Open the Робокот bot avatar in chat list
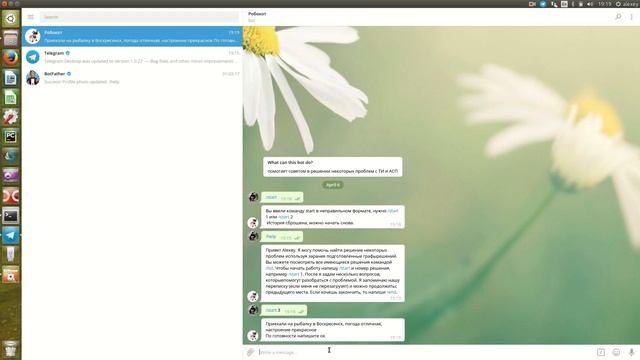 pos(33,36)
